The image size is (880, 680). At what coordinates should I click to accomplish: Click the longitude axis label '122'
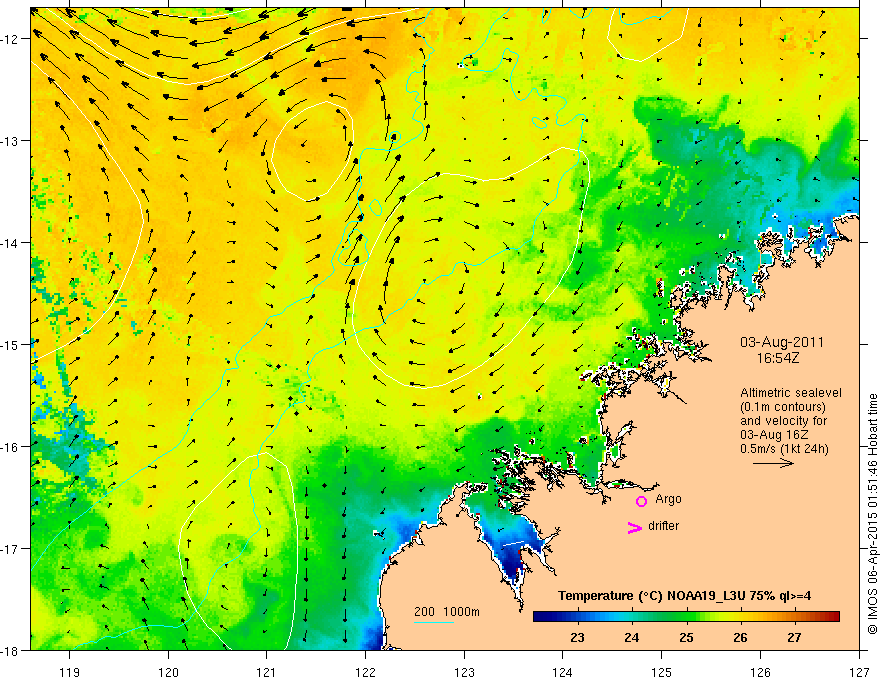365,673
